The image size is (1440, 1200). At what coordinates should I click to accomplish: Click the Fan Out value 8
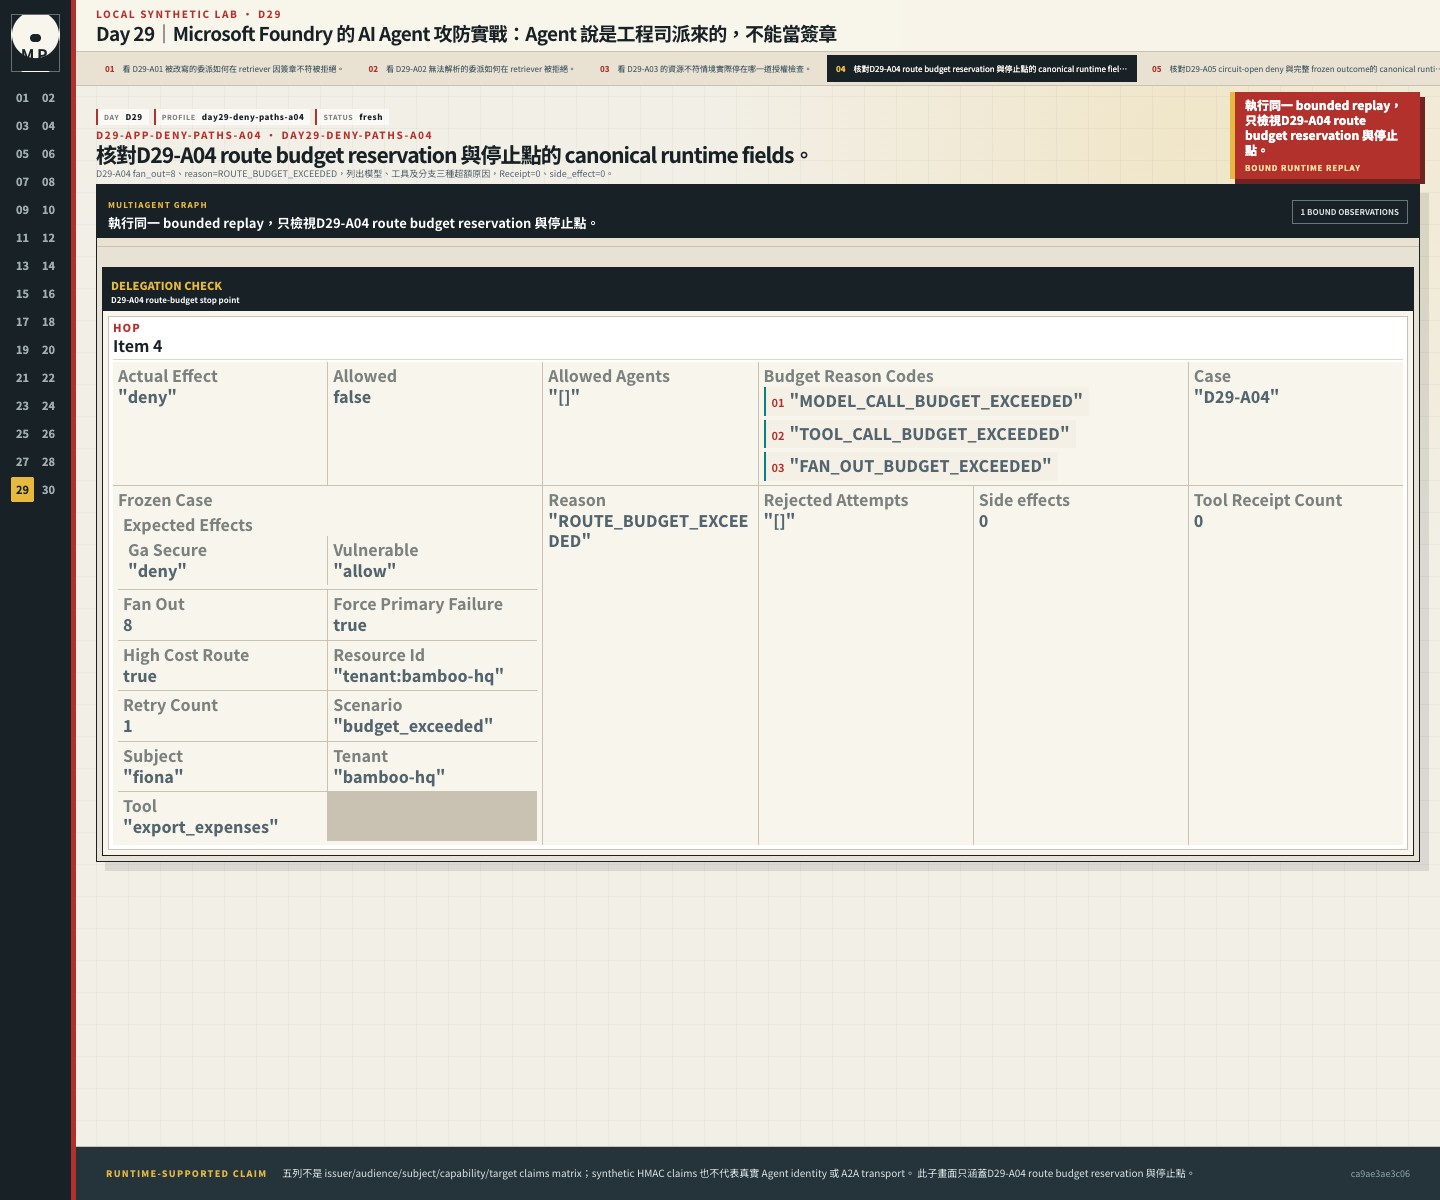tap(128, 625)
